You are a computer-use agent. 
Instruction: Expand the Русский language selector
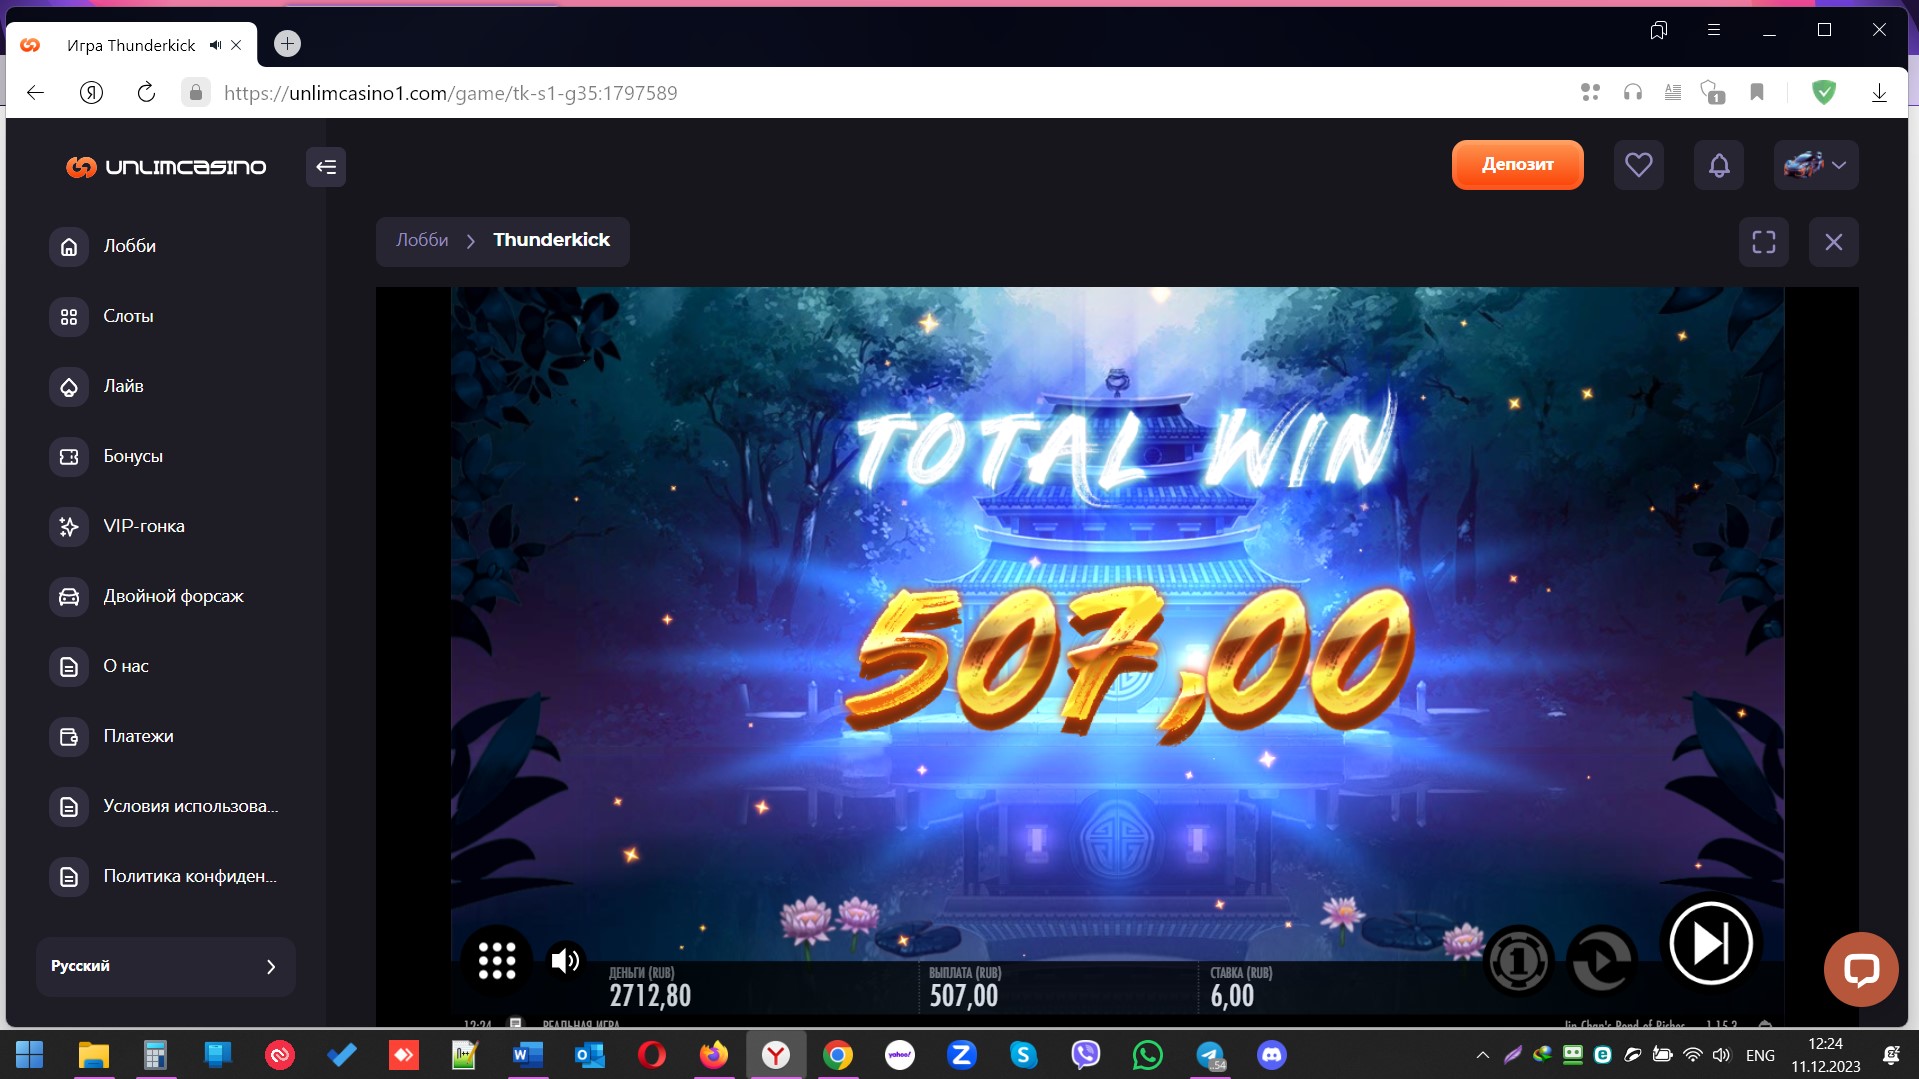point(166,967)
